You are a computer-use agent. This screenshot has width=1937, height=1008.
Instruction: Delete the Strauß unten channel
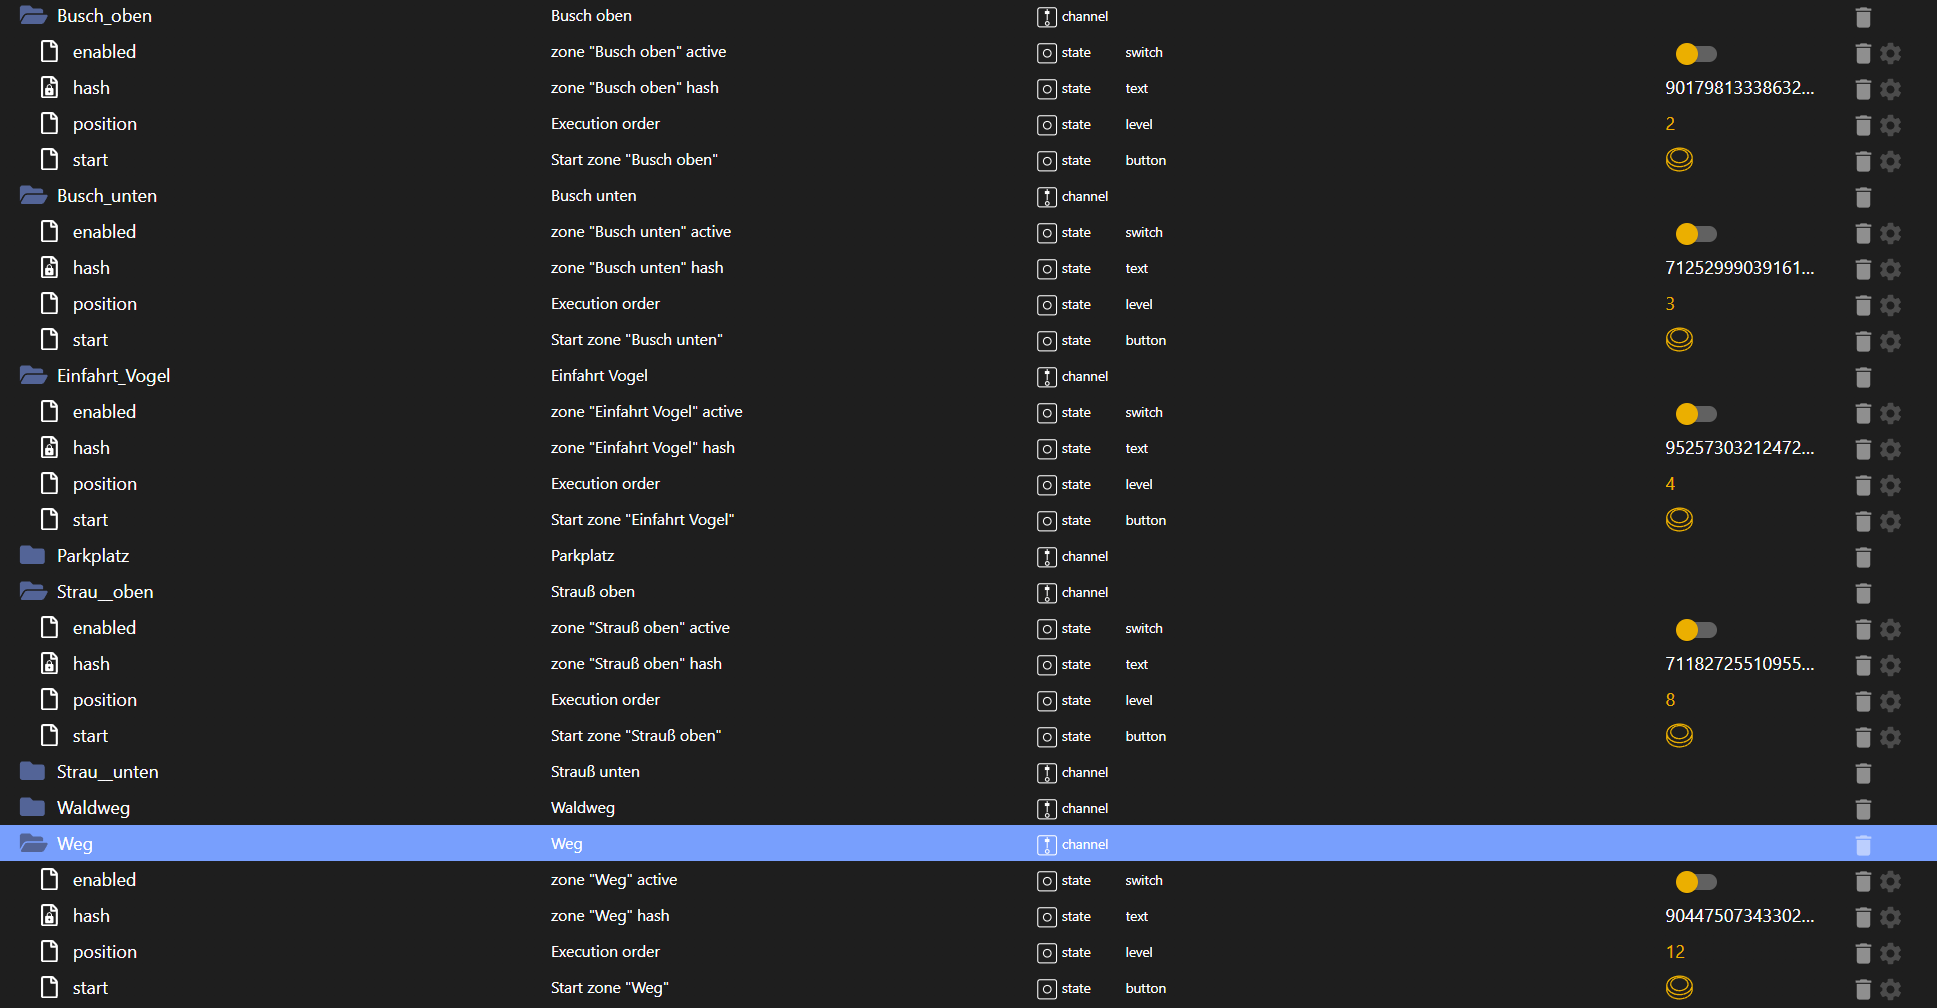tap(1863, 773)
